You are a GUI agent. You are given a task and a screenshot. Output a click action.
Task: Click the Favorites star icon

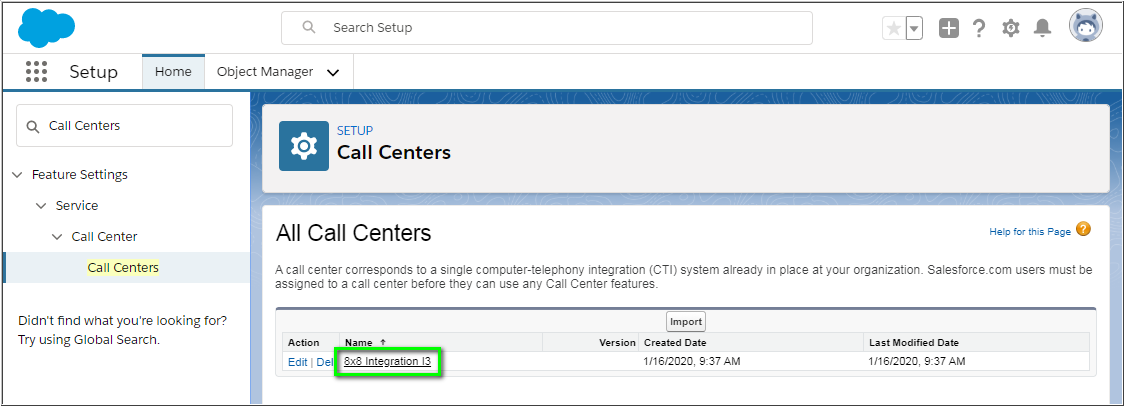[x=893, y=29]
